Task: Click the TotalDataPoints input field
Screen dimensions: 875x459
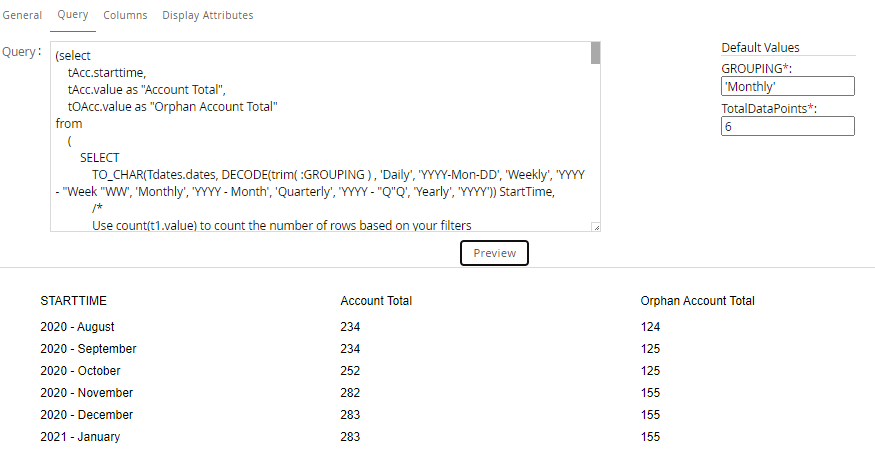Action: (x=787, y=127)
